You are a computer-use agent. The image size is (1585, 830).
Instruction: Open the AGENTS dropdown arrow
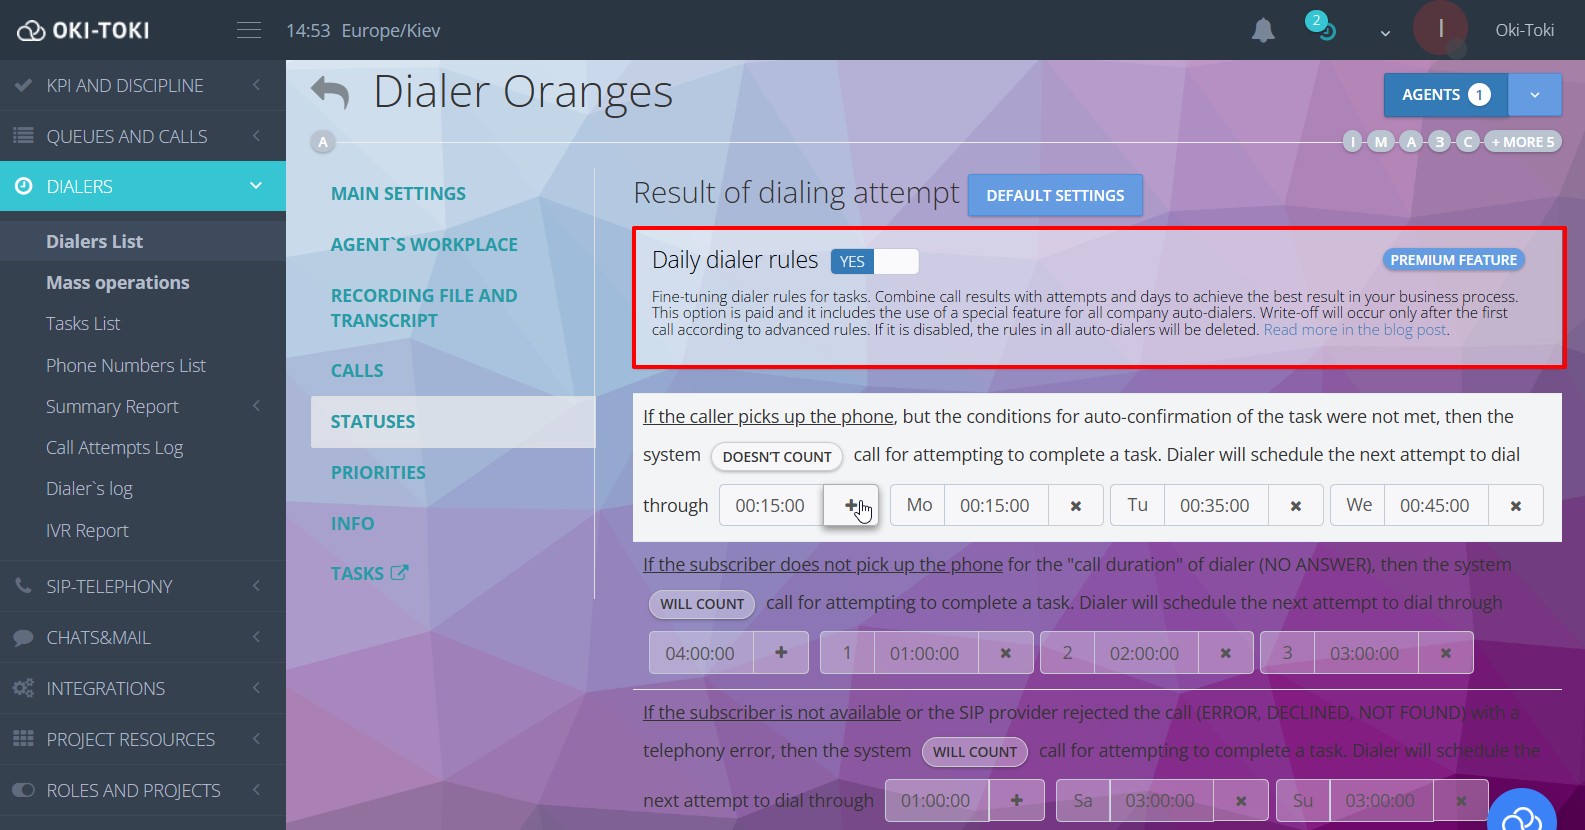tap(1534, 95)
